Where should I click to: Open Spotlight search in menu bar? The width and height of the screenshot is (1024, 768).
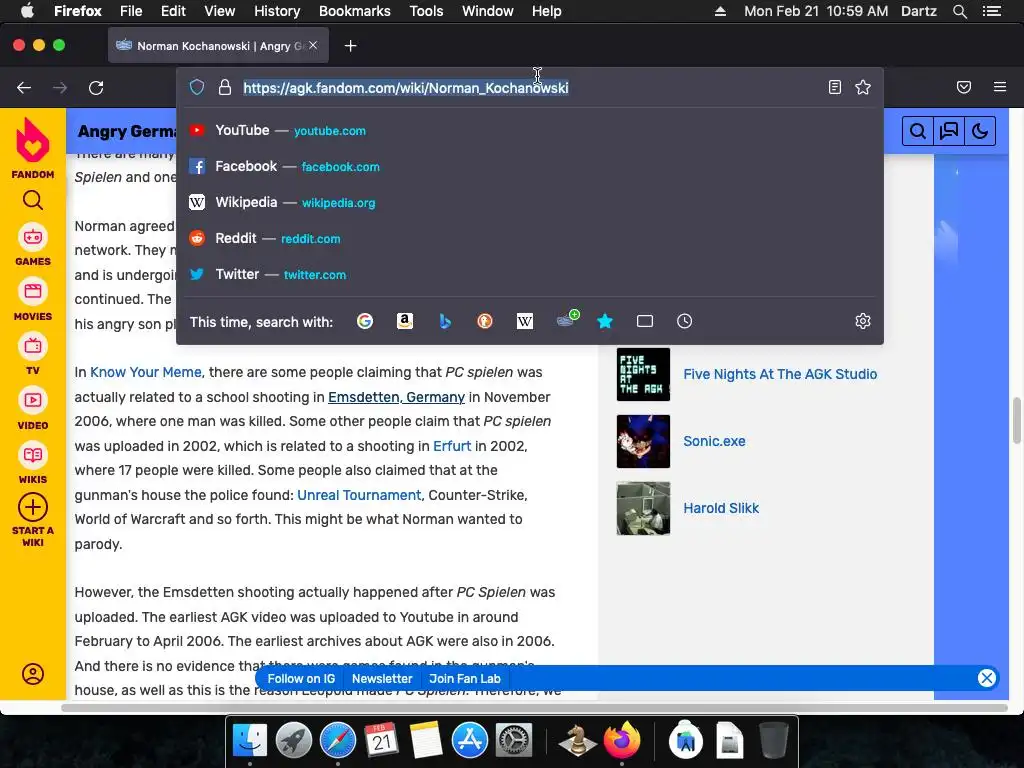(960, 11)
